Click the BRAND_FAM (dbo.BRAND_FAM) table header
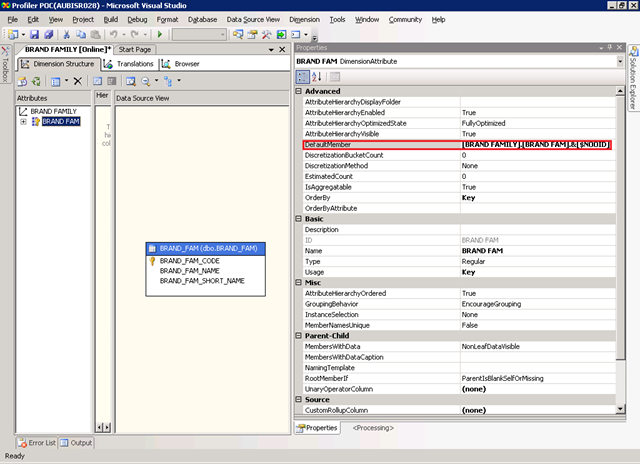Viewport: 640px width, 464px height. 206,249
